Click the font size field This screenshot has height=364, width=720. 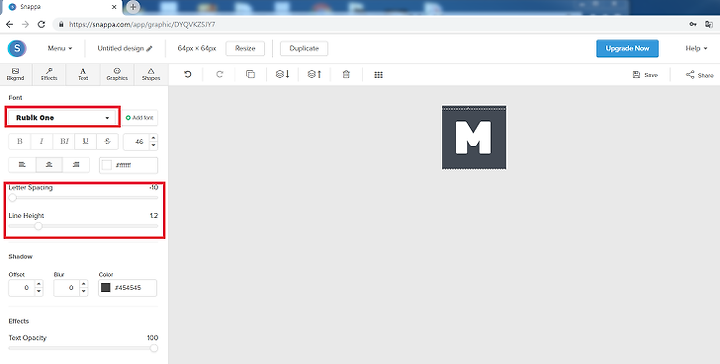pyautogui.click(x=136, y=142)
